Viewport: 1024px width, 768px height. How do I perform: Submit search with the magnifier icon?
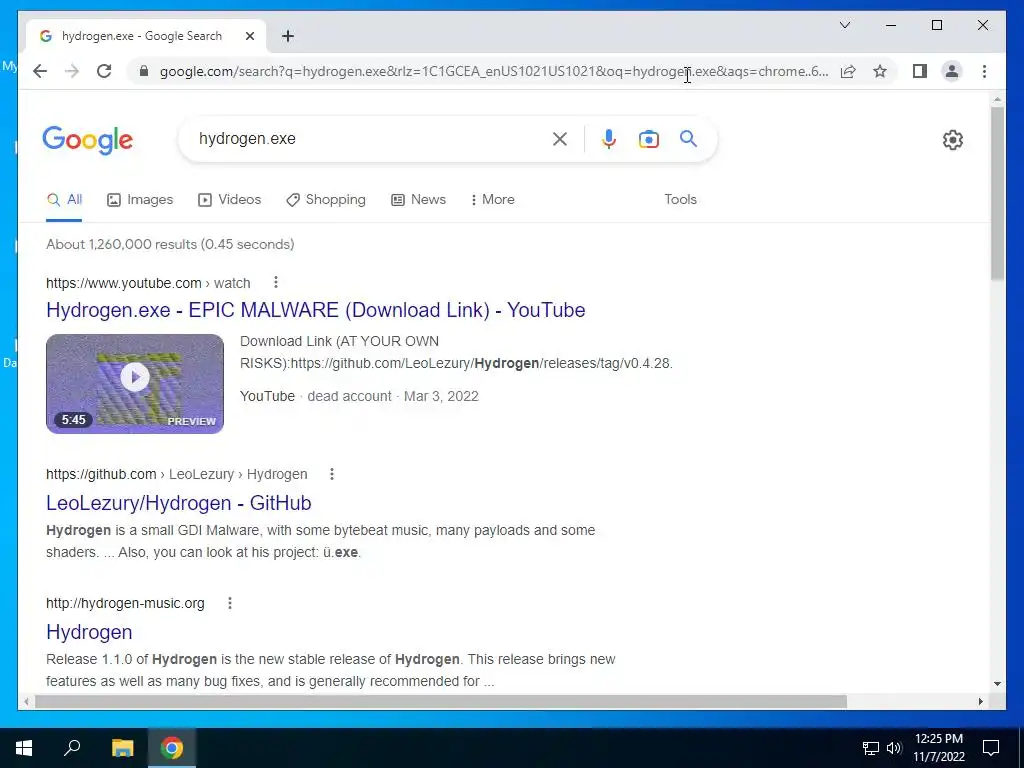pyautogui.click(x=688, y=138)
